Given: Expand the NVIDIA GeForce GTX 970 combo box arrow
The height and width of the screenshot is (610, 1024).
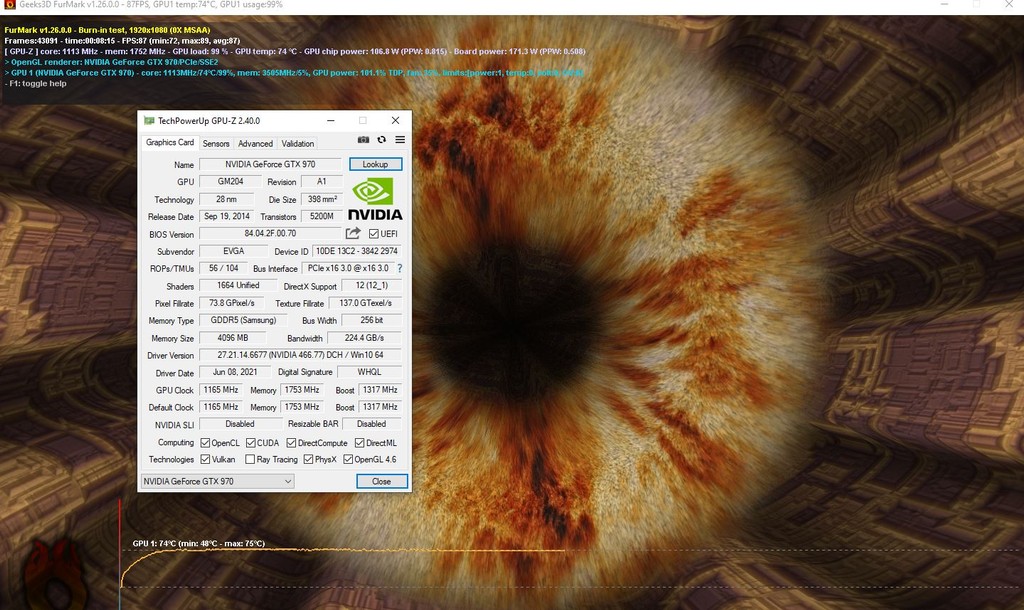Looking at the screenshot, I should pyautogui.click(x=287, y=481).
